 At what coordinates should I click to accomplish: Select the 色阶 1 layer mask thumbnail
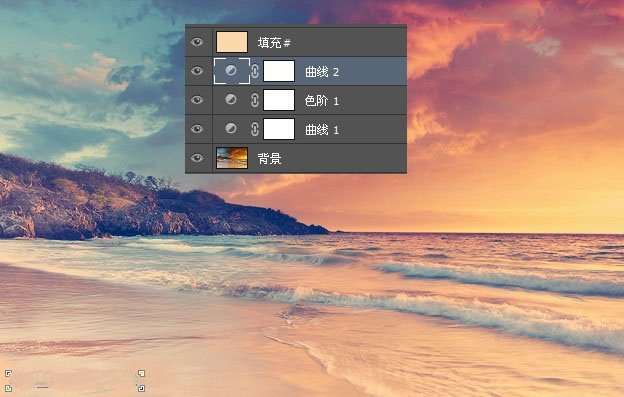tap(279, 100)
